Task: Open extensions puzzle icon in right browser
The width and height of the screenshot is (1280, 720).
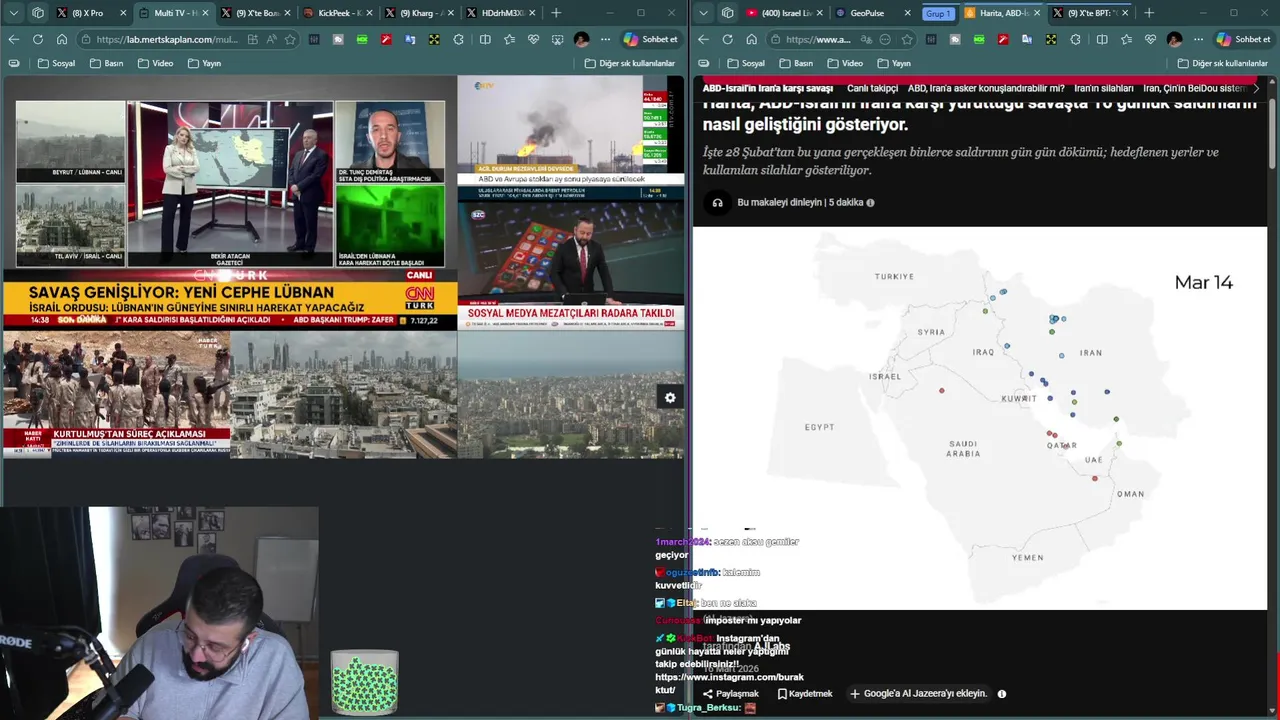Action: (x=1075, y=39)
